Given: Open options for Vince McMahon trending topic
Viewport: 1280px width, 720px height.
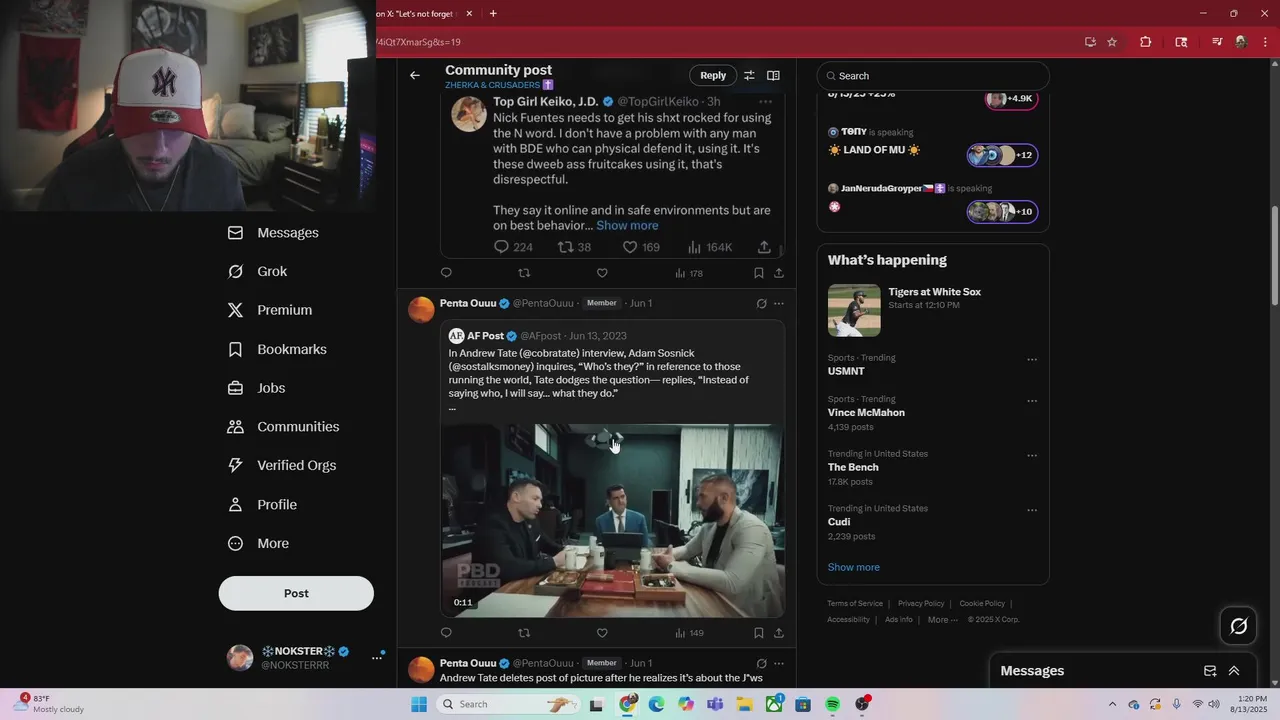Looking at the screenshot, I should point(1032,401).
